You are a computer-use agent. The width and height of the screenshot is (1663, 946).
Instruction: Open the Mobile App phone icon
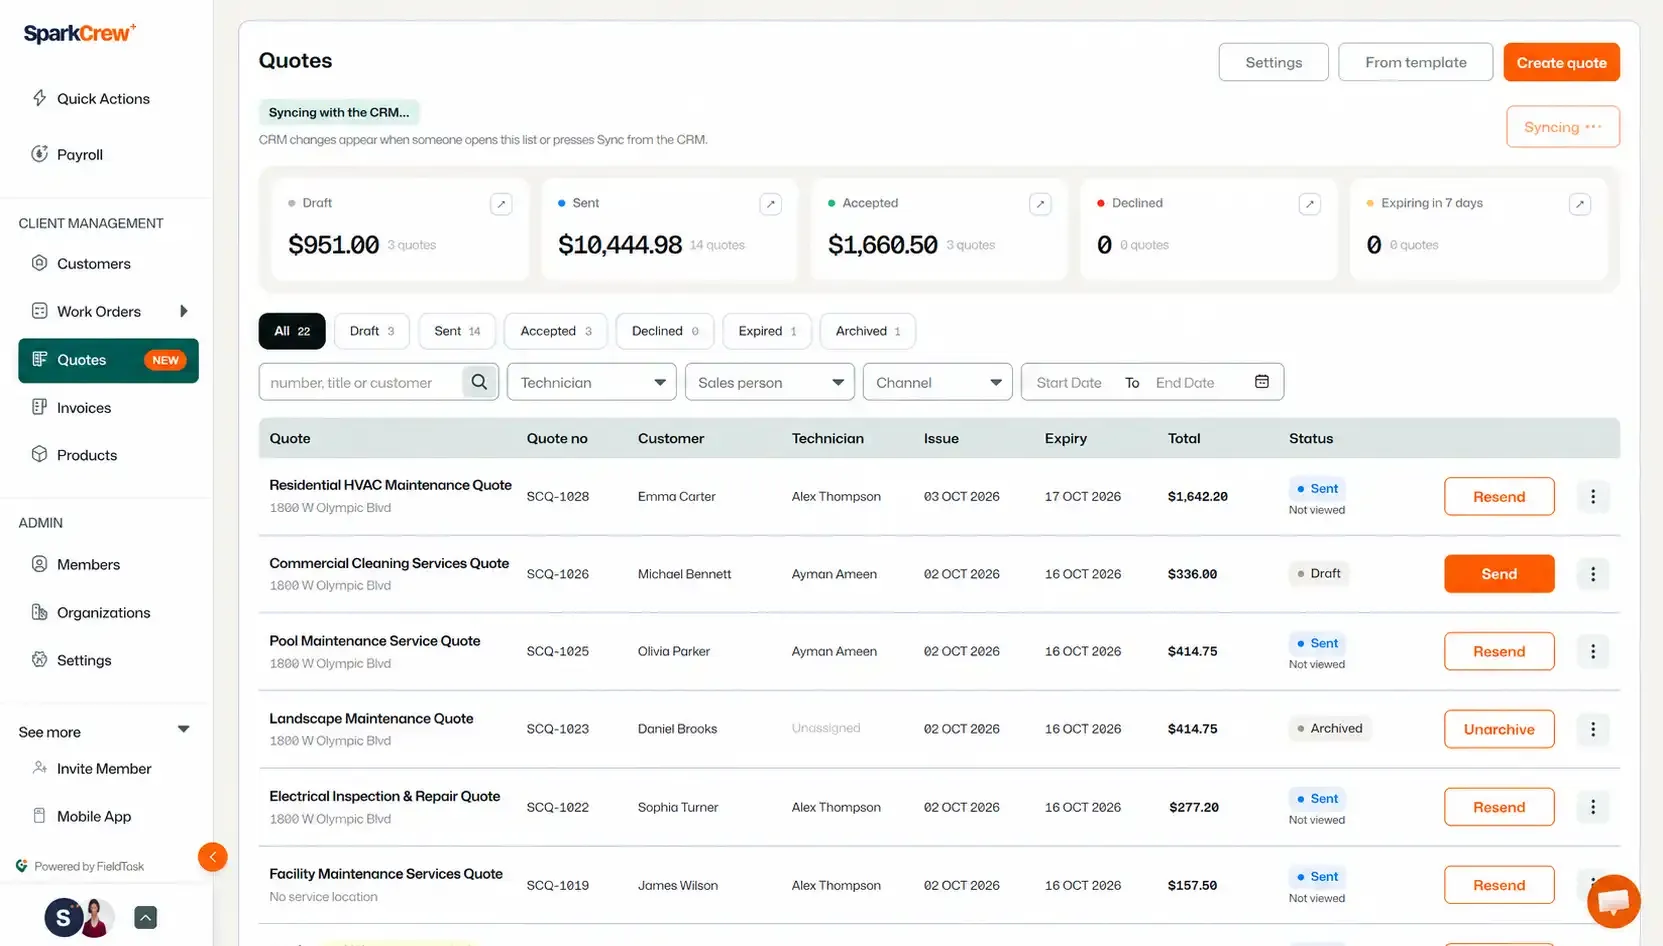40,816
